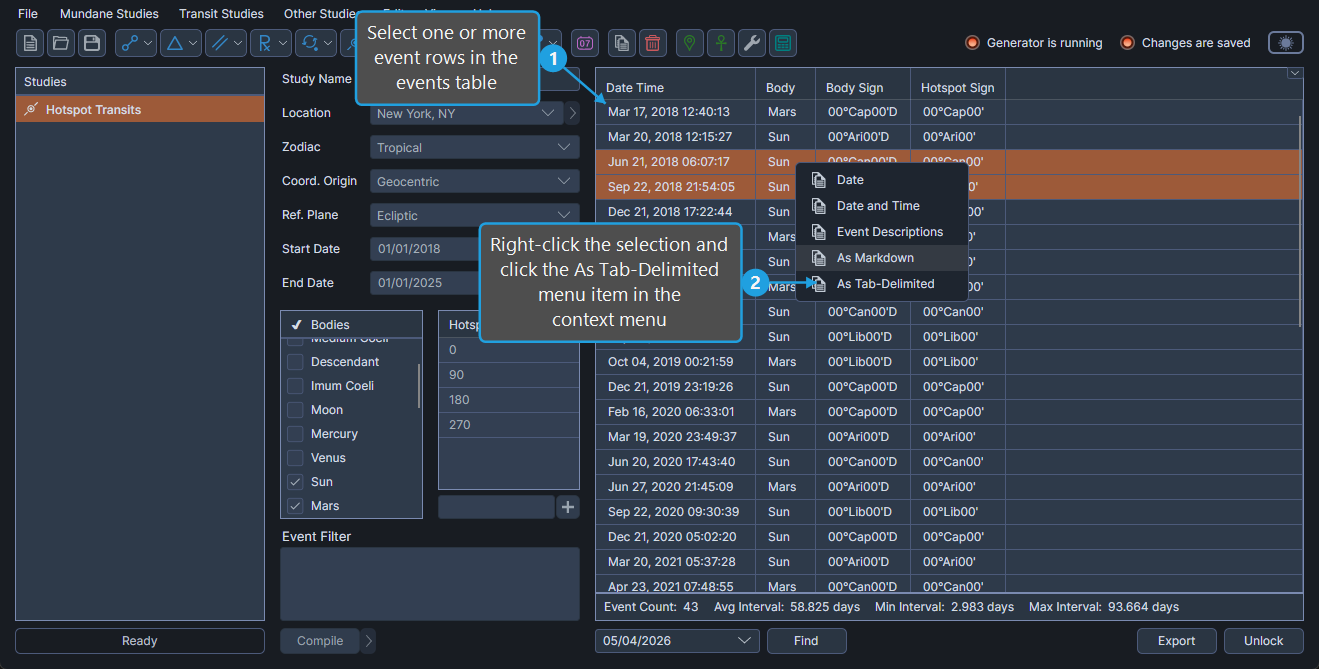The height and width of the screenshot is (669, 1319).
Task: Toggle the Bodies header checkmark
Action: click(x=297, y=325)
